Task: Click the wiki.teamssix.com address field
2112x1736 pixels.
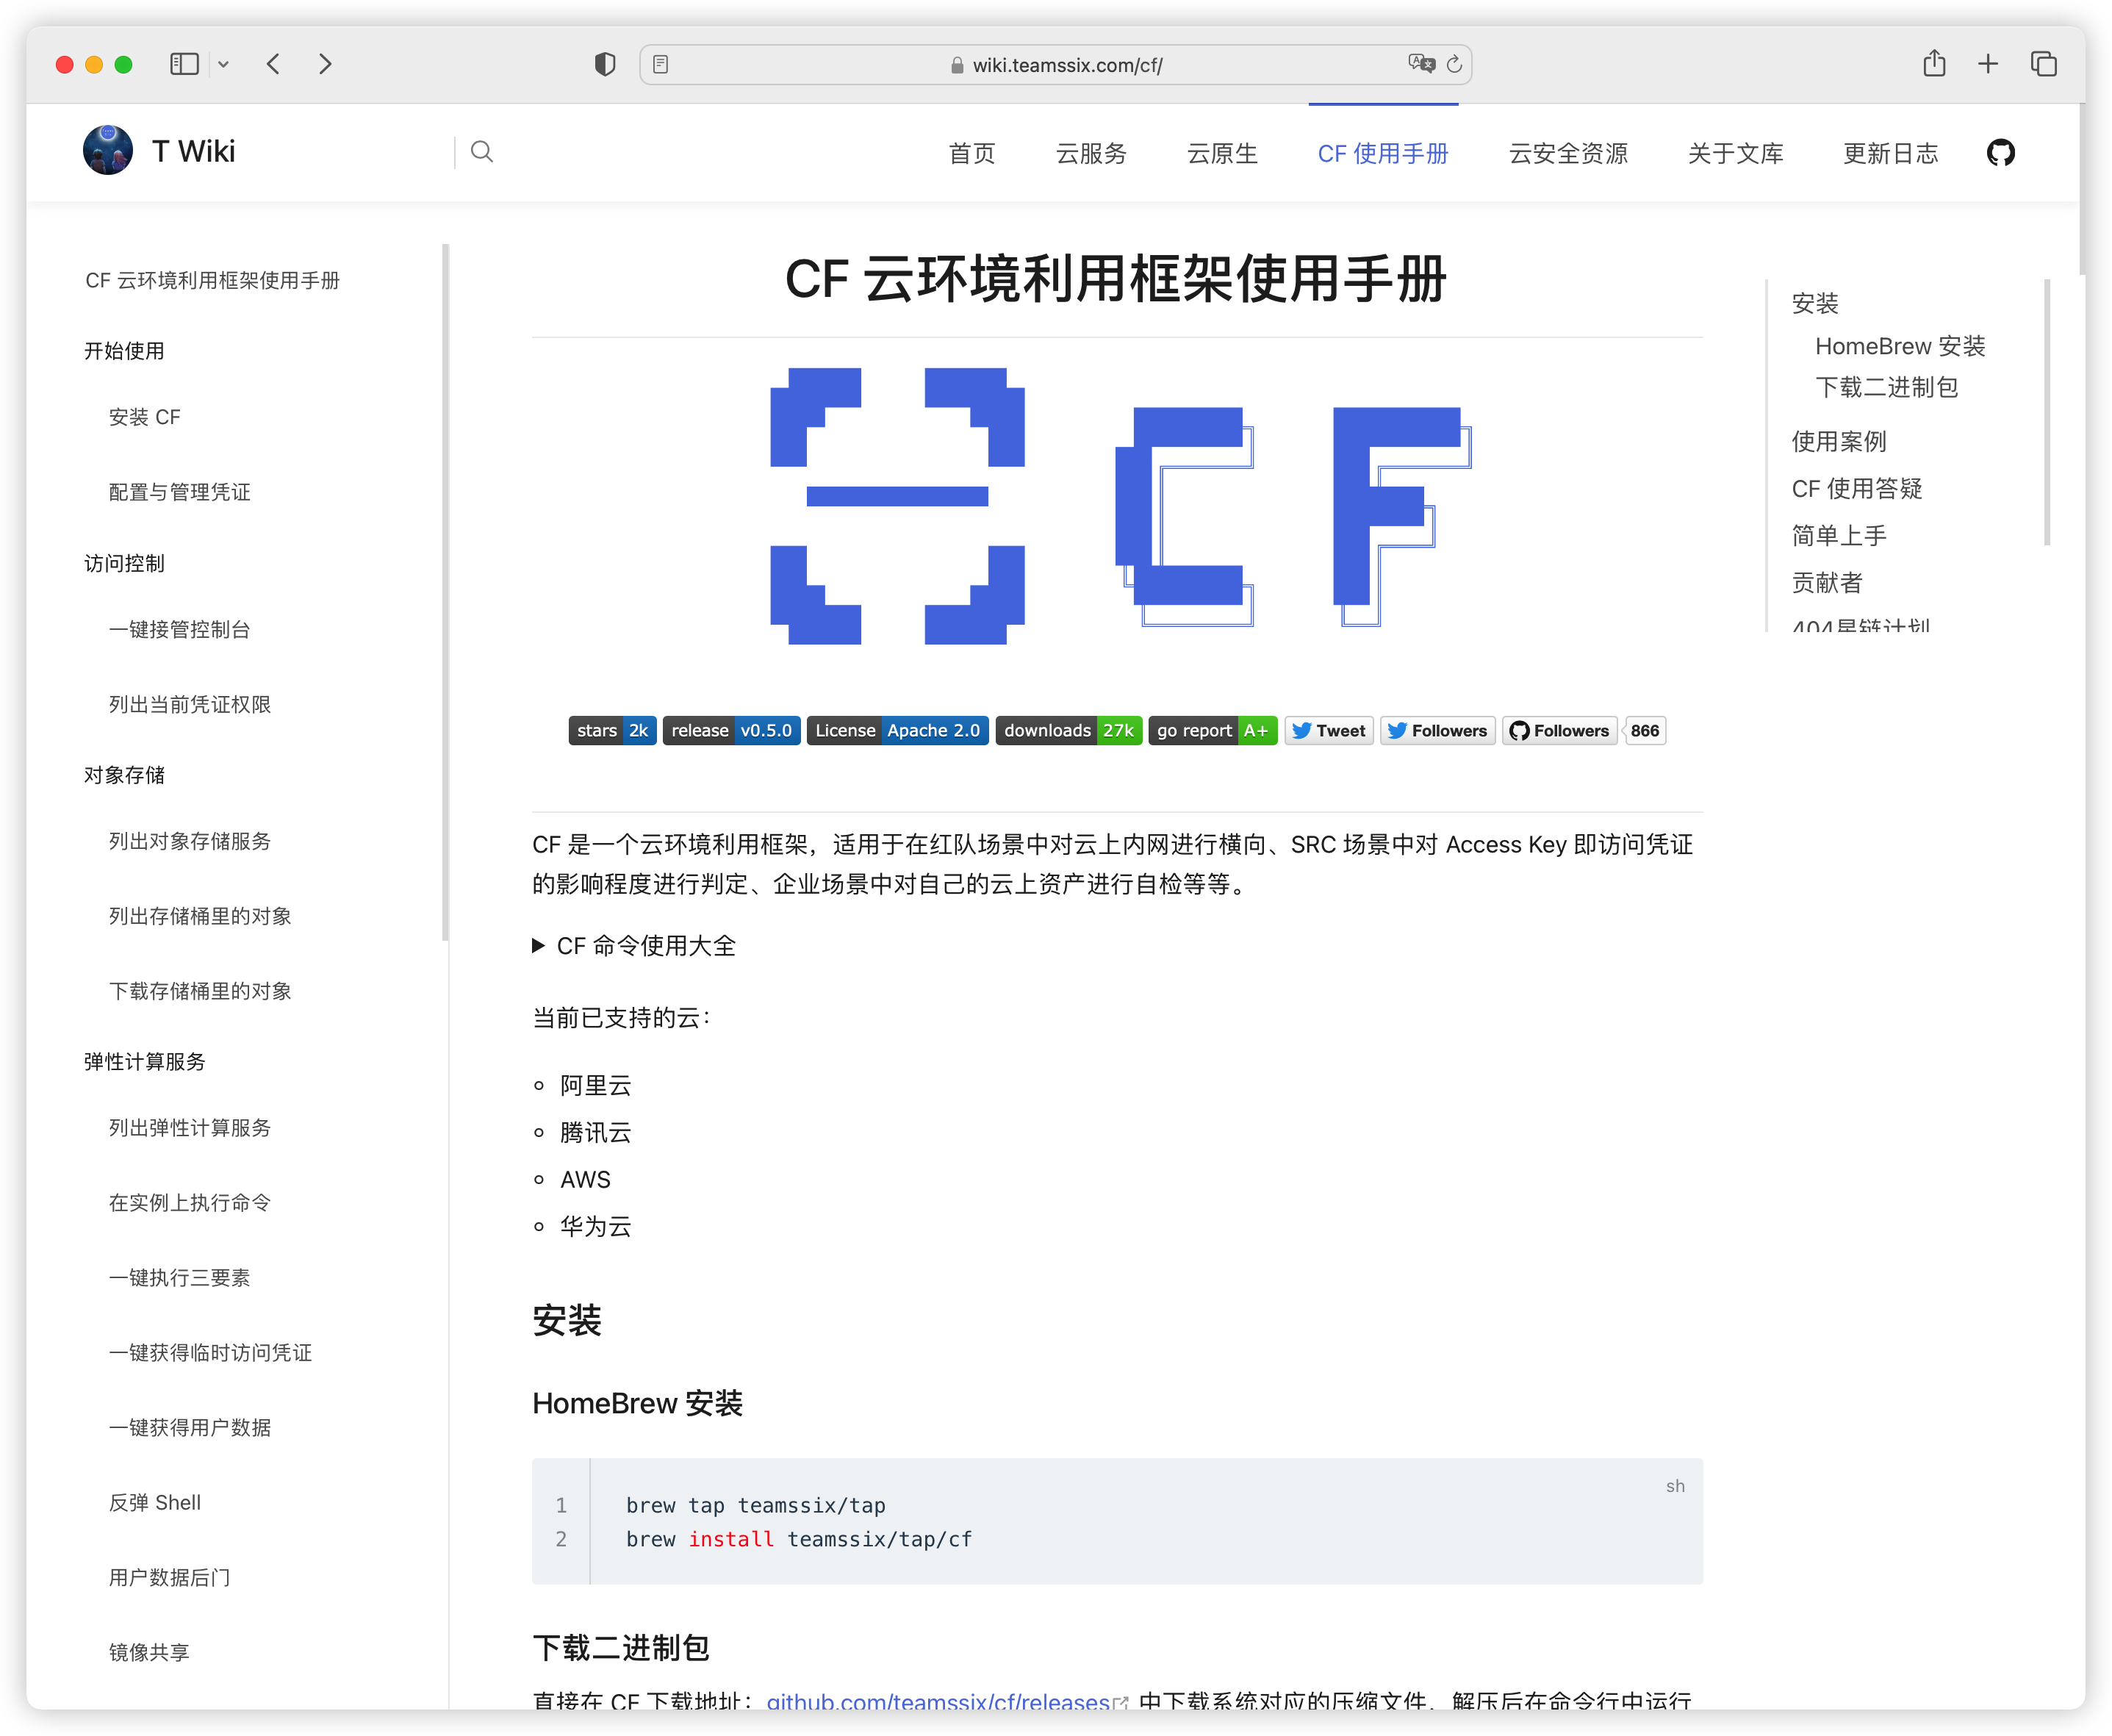Action: click(1066, 65)
